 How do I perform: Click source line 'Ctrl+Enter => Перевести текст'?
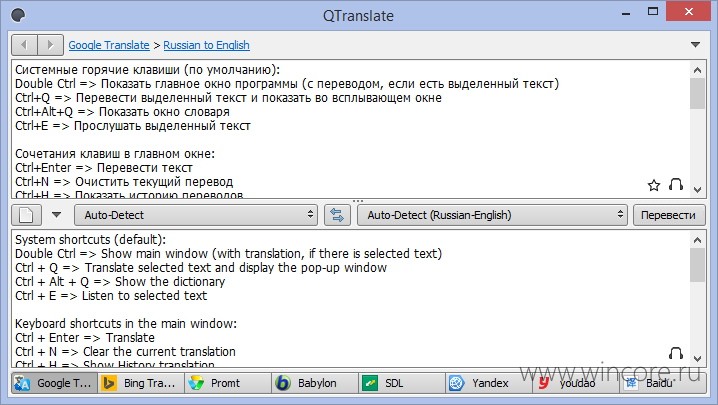pos(103,168)
